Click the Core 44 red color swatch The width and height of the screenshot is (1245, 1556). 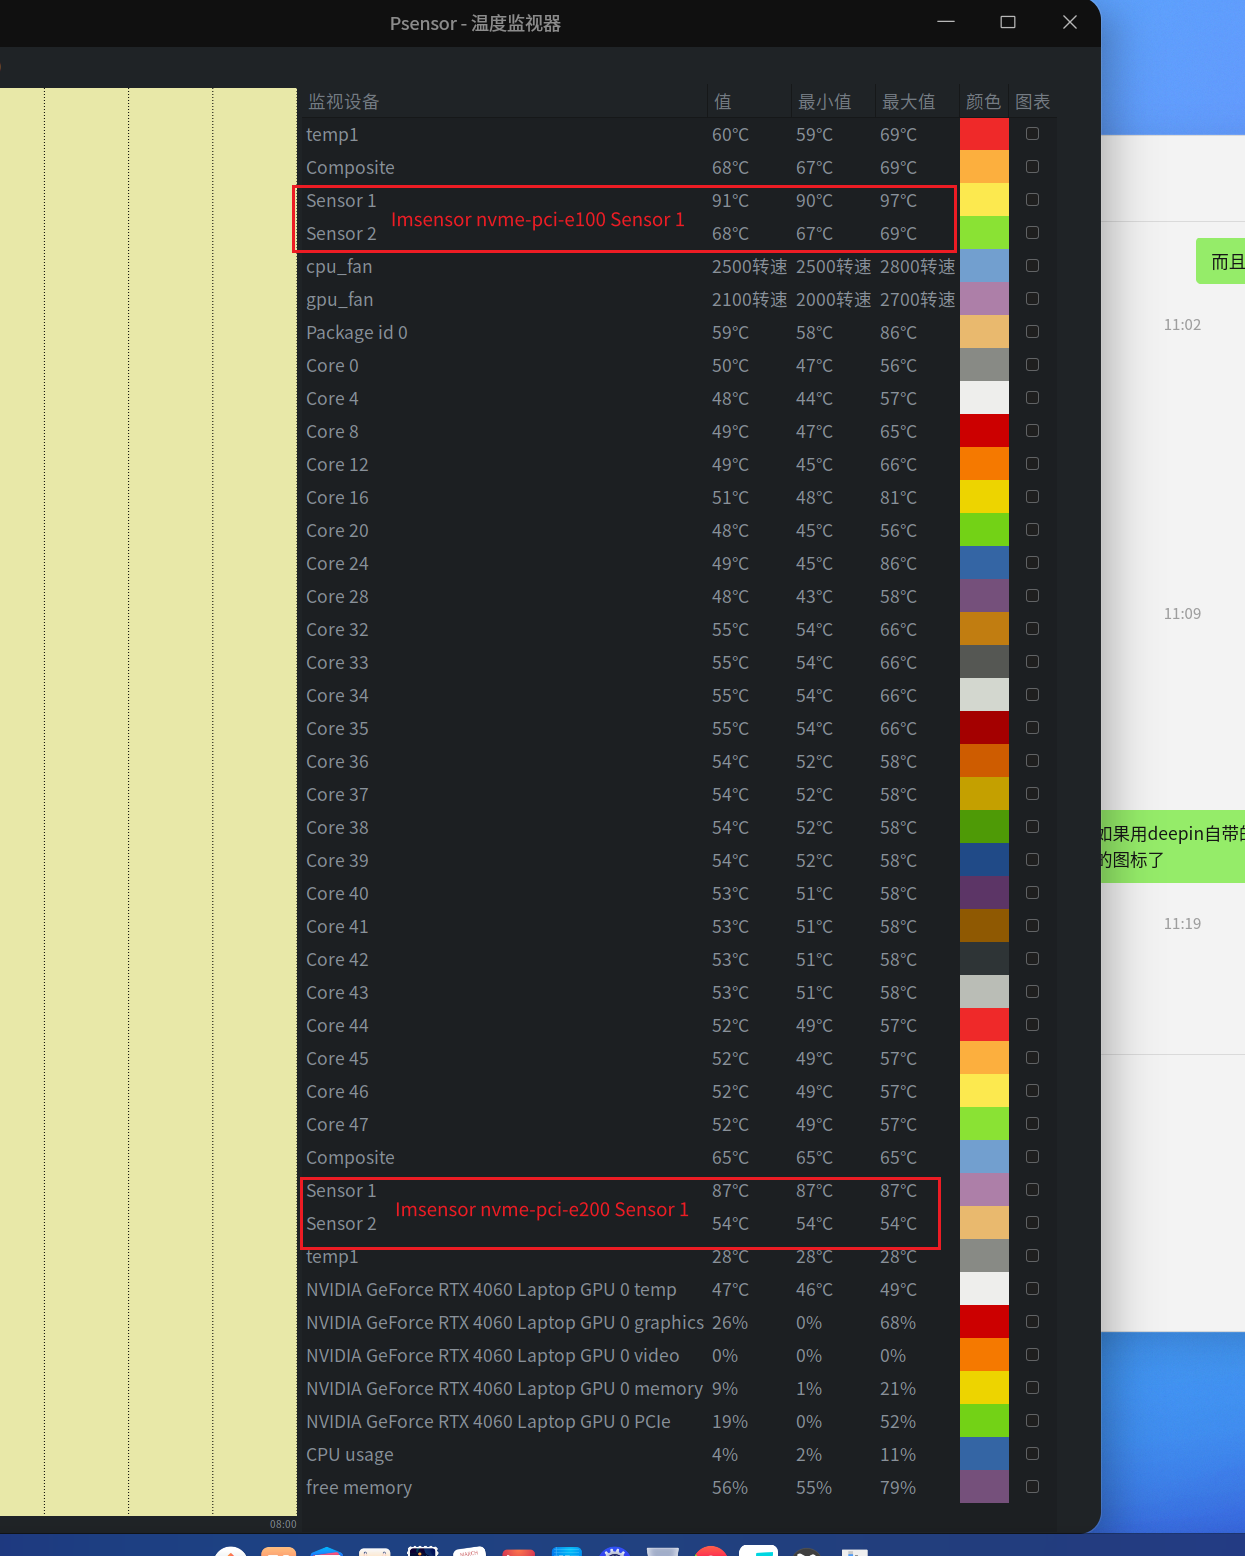[x=984, y=1025]
